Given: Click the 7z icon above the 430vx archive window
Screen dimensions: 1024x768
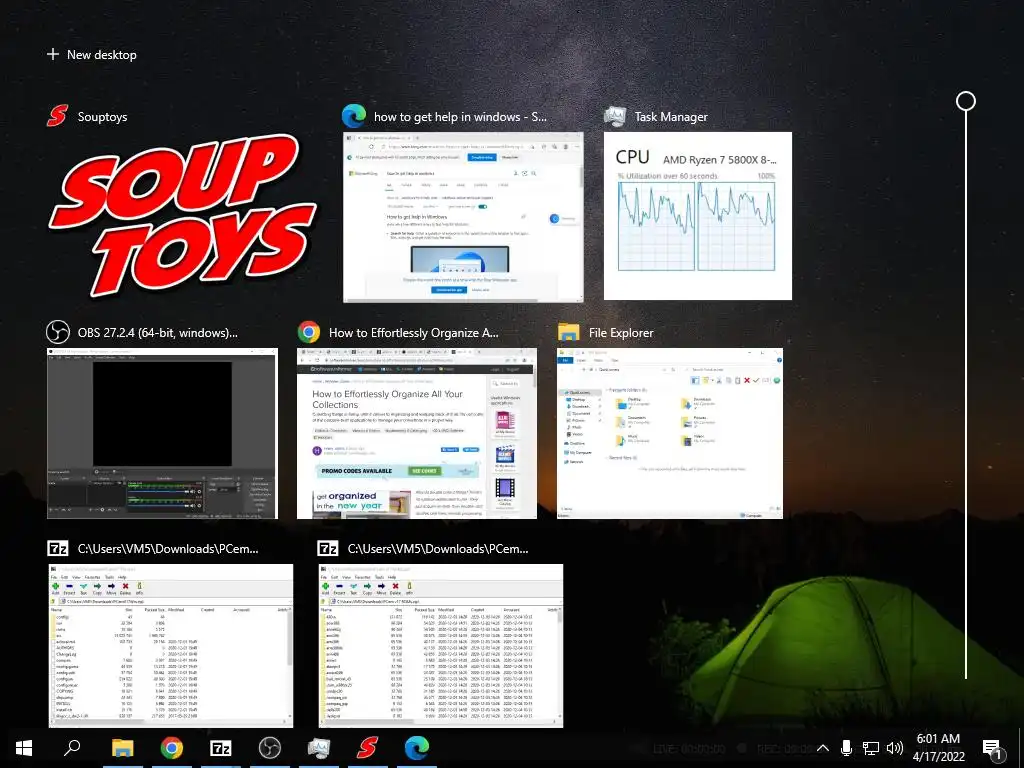Looking at the screenshot, I should pyautogui.click(x=328, y=549).
